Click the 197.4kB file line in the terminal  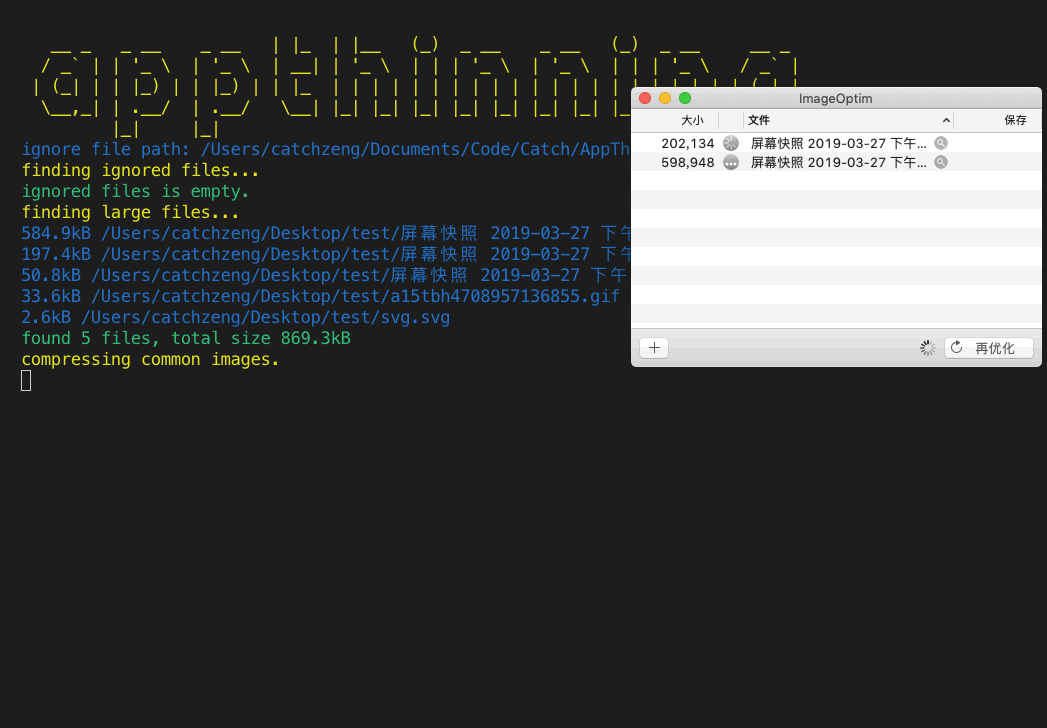[326, 254]
